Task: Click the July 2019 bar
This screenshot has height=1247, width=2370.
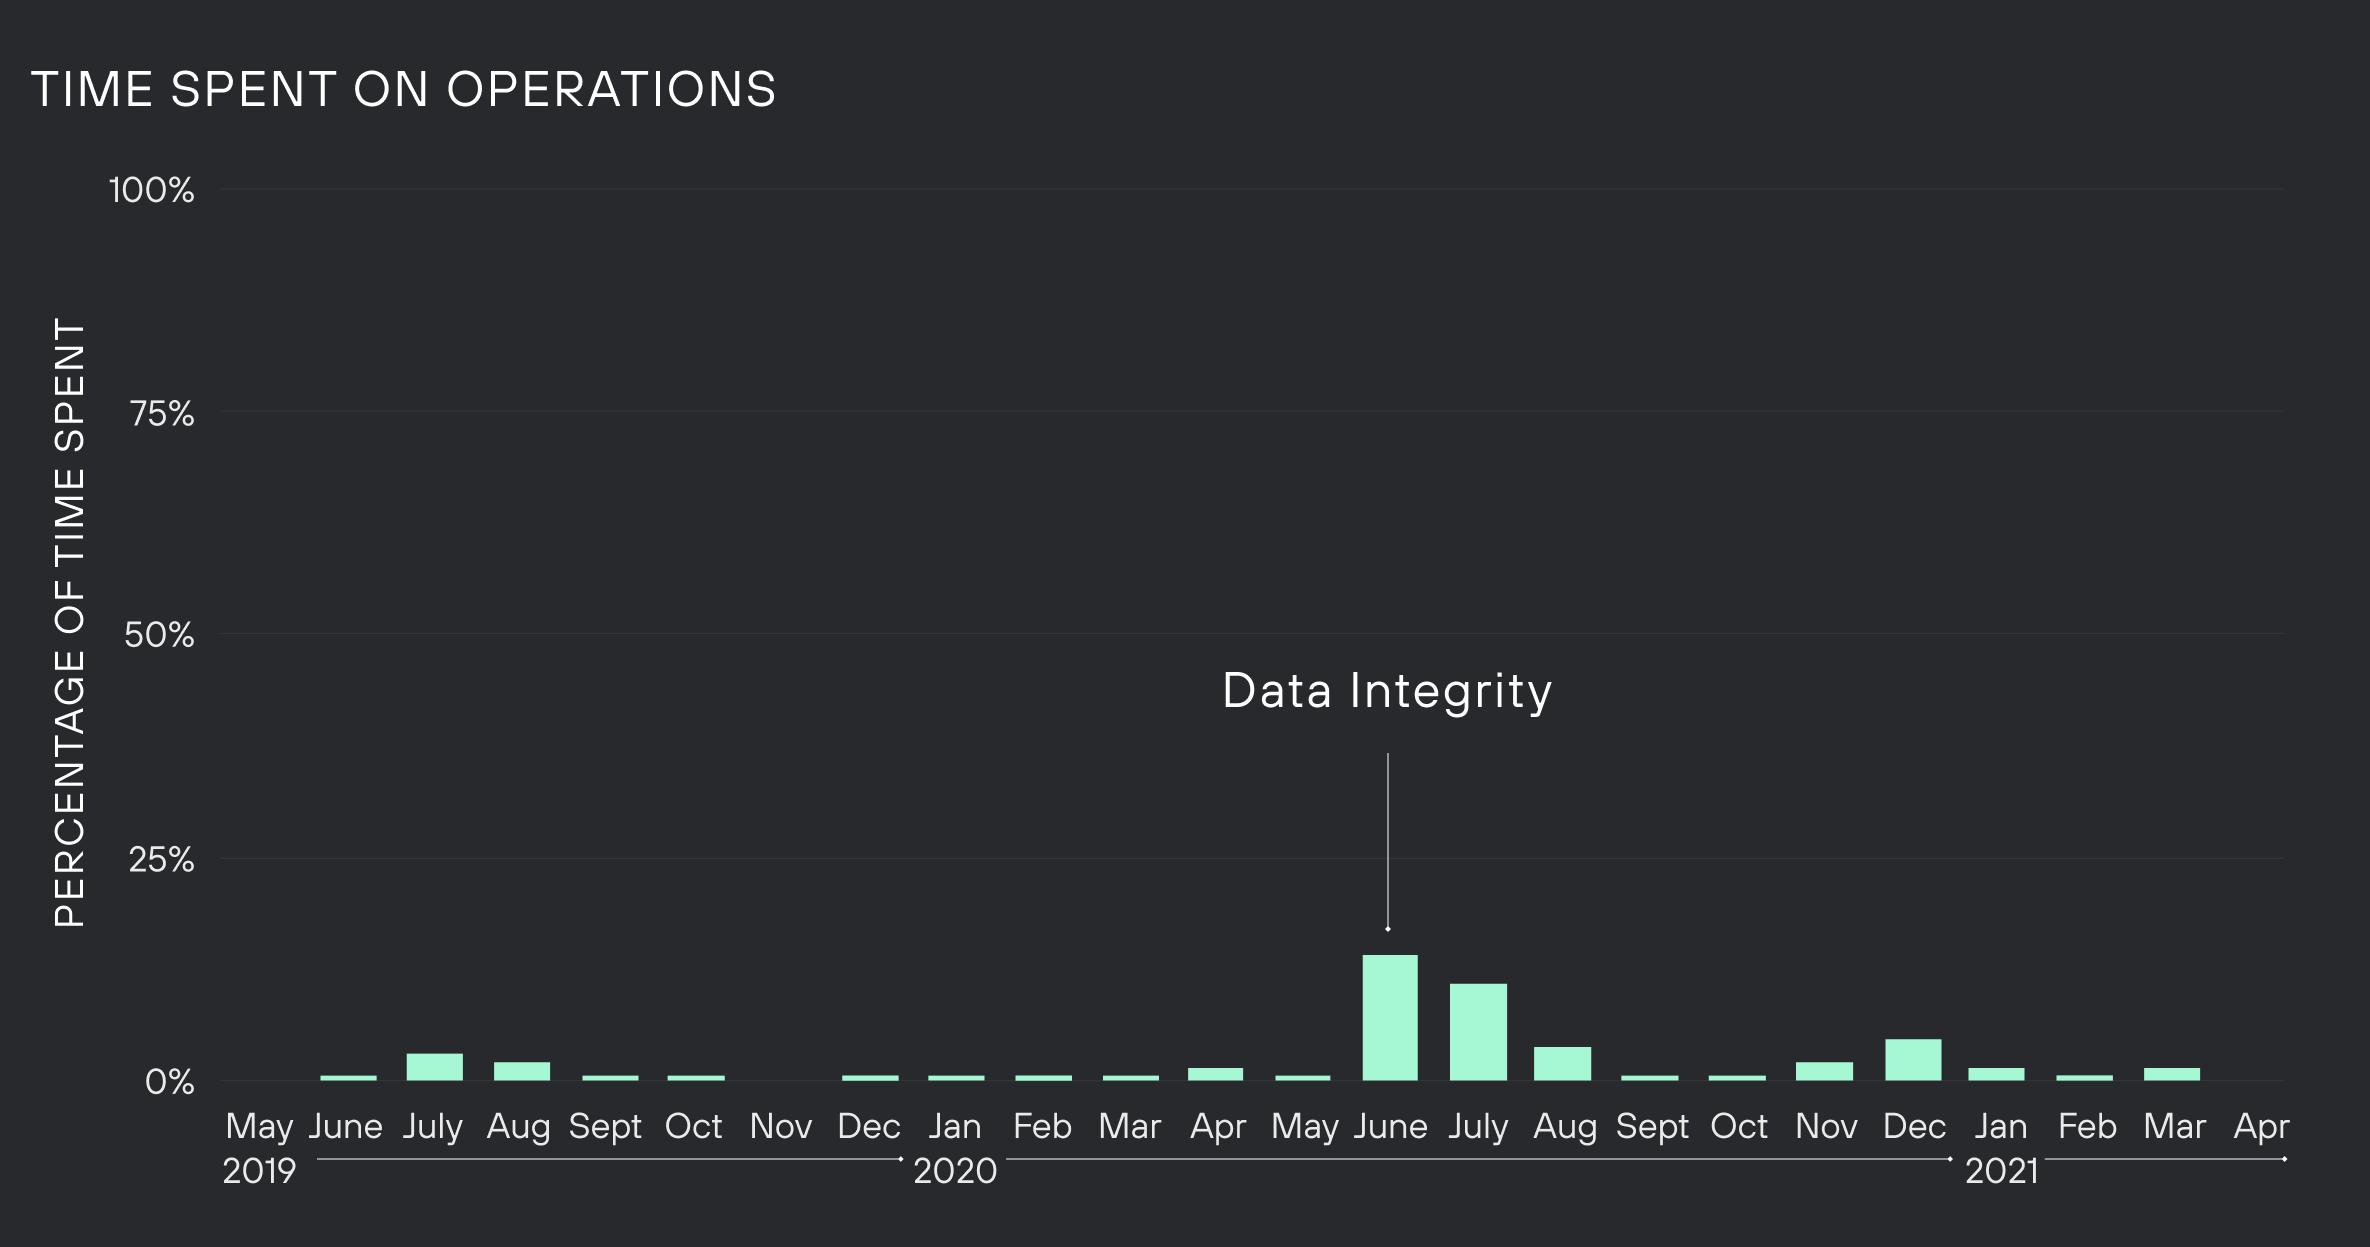Action: pyautogui.click(x=434, y=1067)
